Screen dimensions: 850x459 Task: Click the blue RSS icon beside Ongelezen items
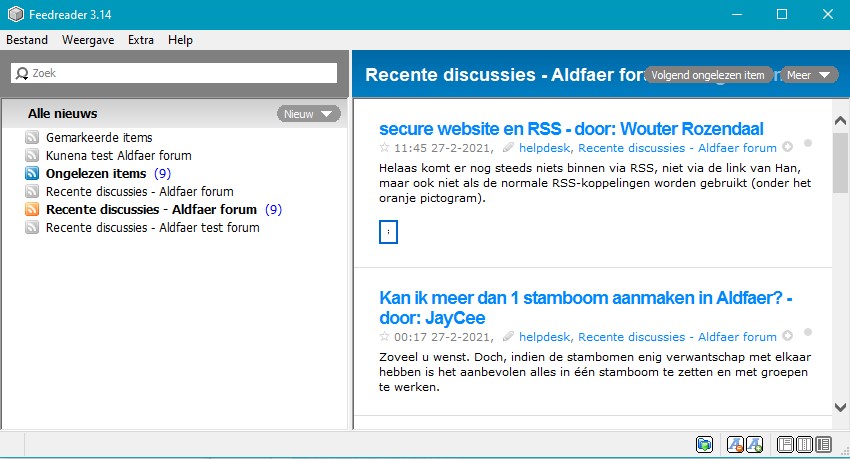[32, 174]
